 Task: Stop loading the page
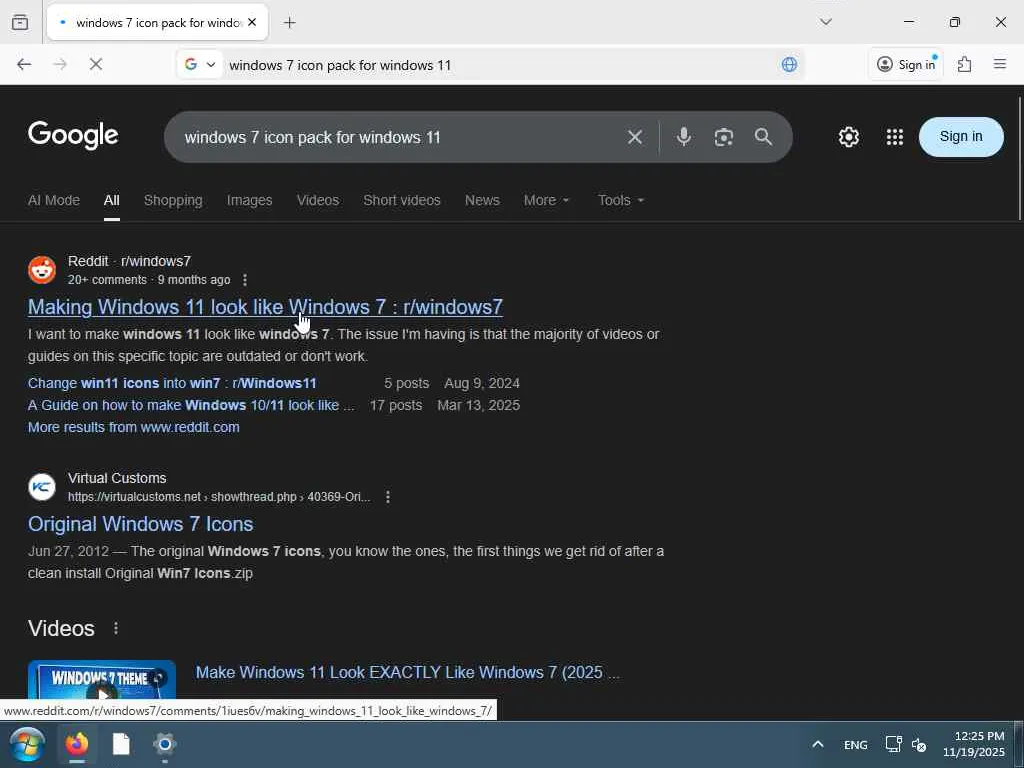[96, 64]
